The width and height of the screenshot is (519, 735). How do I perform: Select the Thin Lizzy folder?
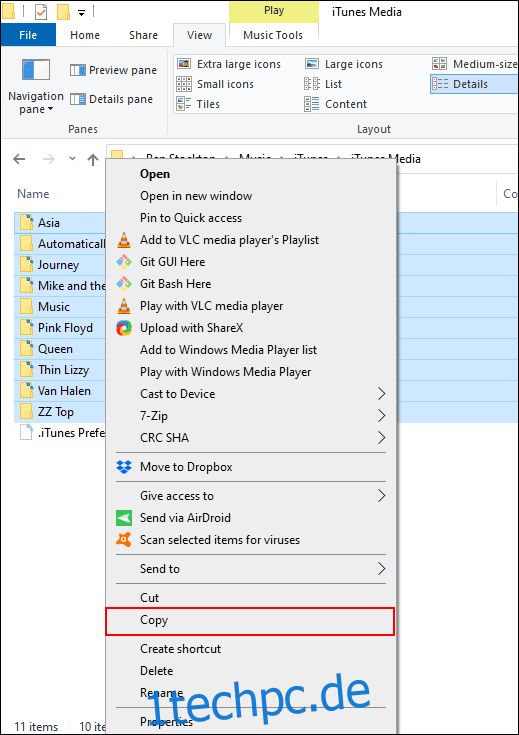tap(60, 370)
